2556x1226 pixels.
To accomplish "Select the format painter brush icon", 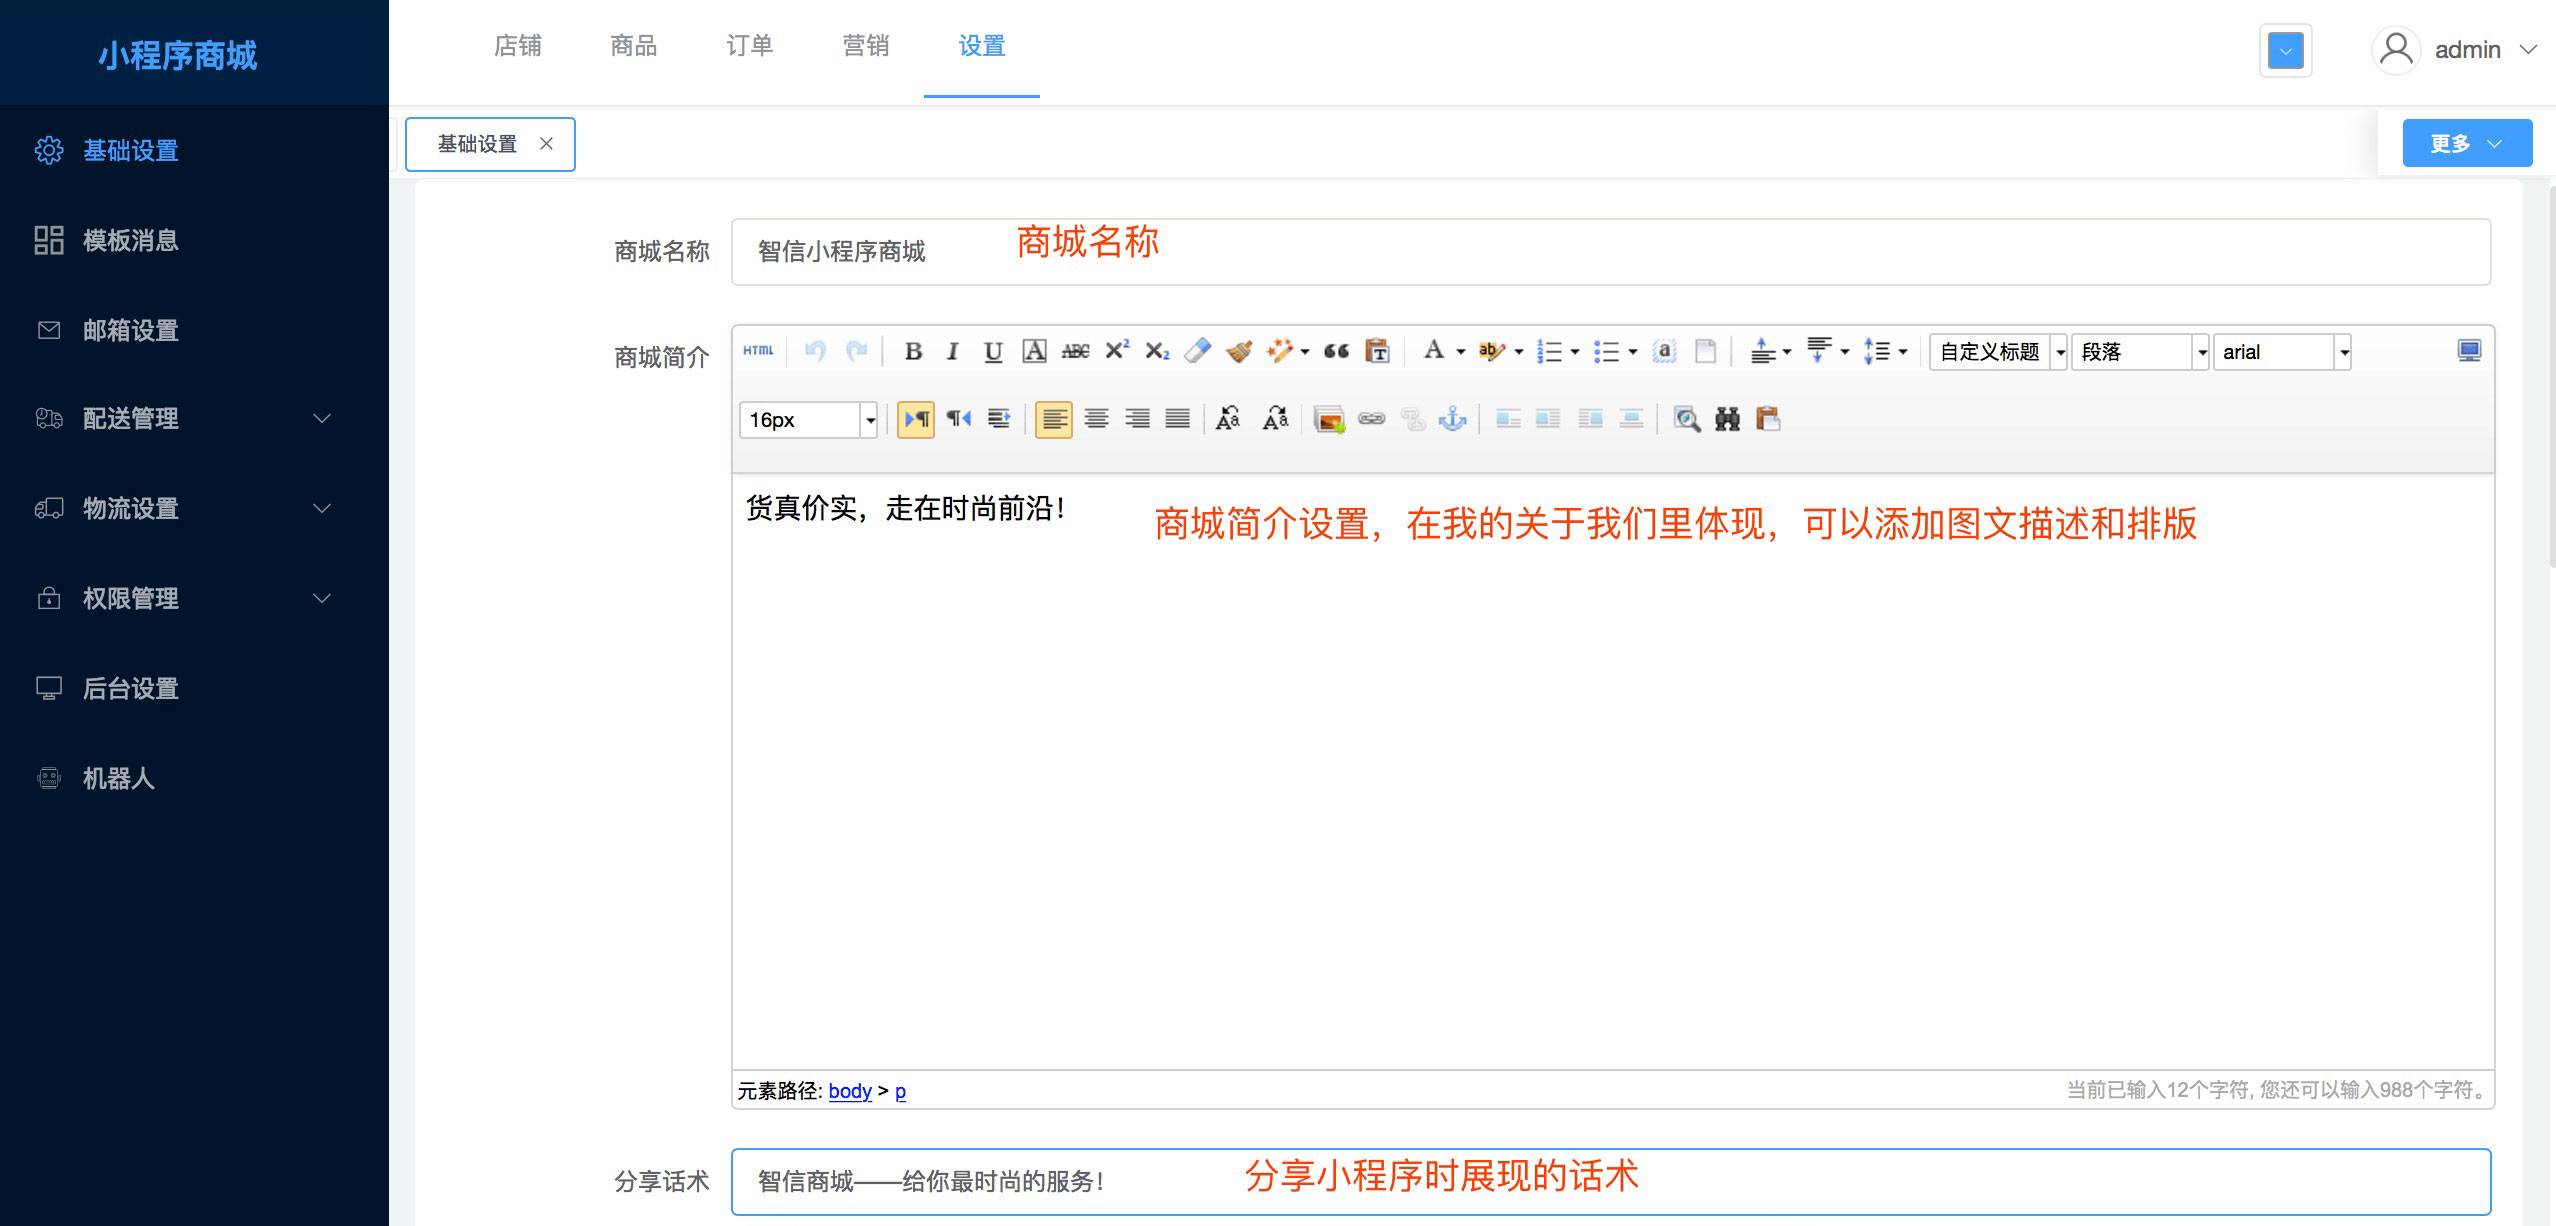I will (1238, 351).
